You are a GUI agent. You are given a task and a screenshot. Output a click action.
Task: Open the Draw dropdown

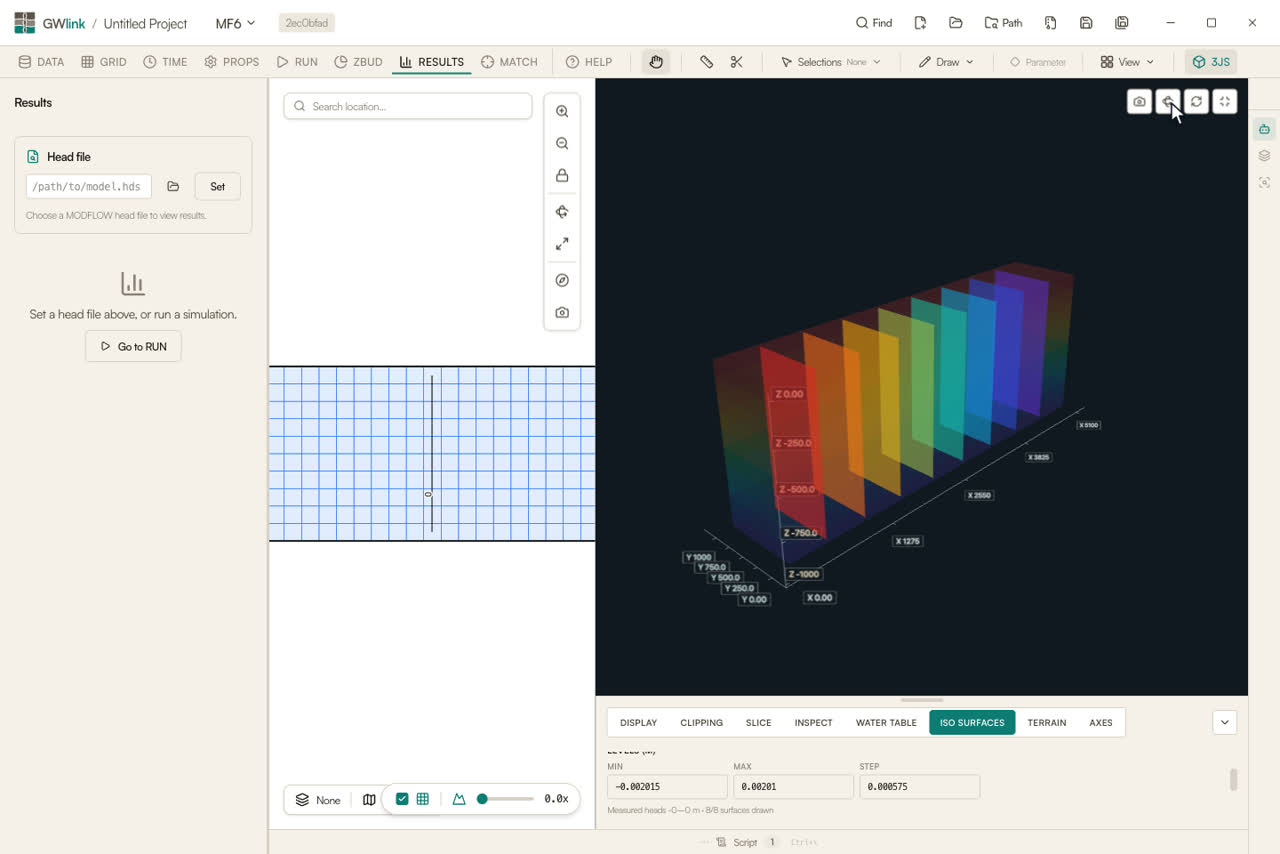click(x=946, y=62)
